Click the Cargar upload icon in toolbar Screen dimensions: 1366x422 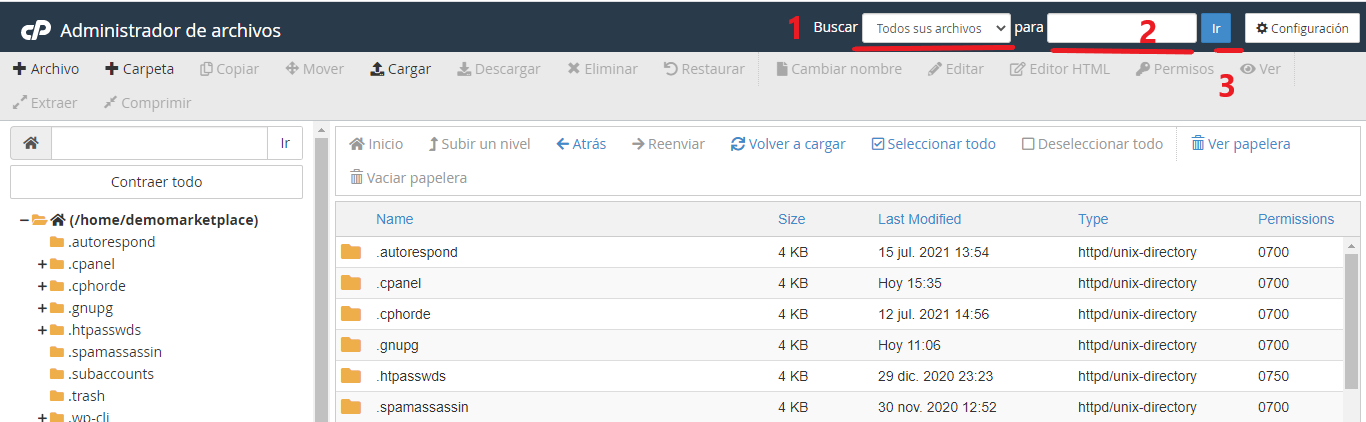[x=377, y=69]
